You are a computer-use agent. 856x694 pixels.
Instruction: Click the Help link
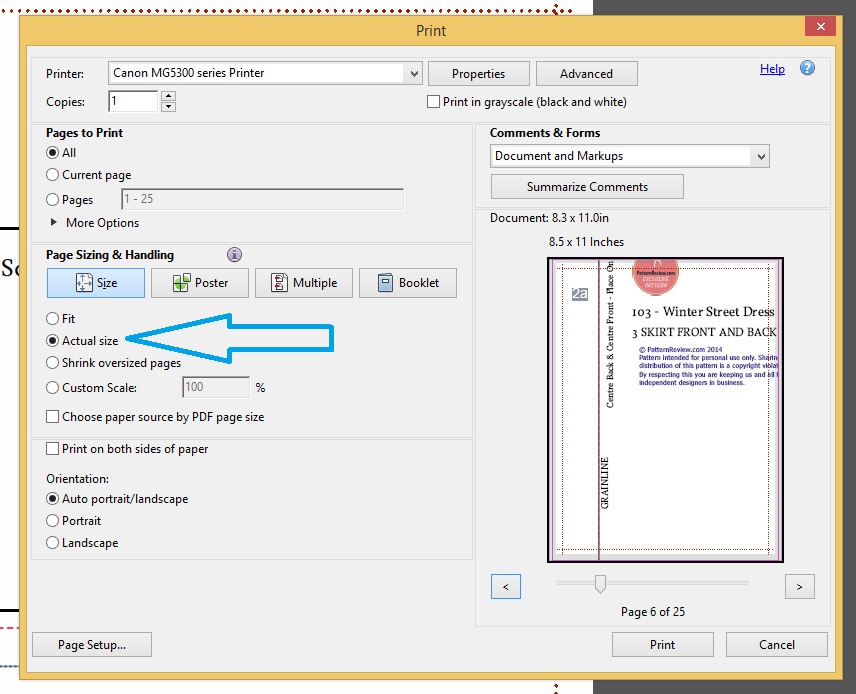click(772, 69)
